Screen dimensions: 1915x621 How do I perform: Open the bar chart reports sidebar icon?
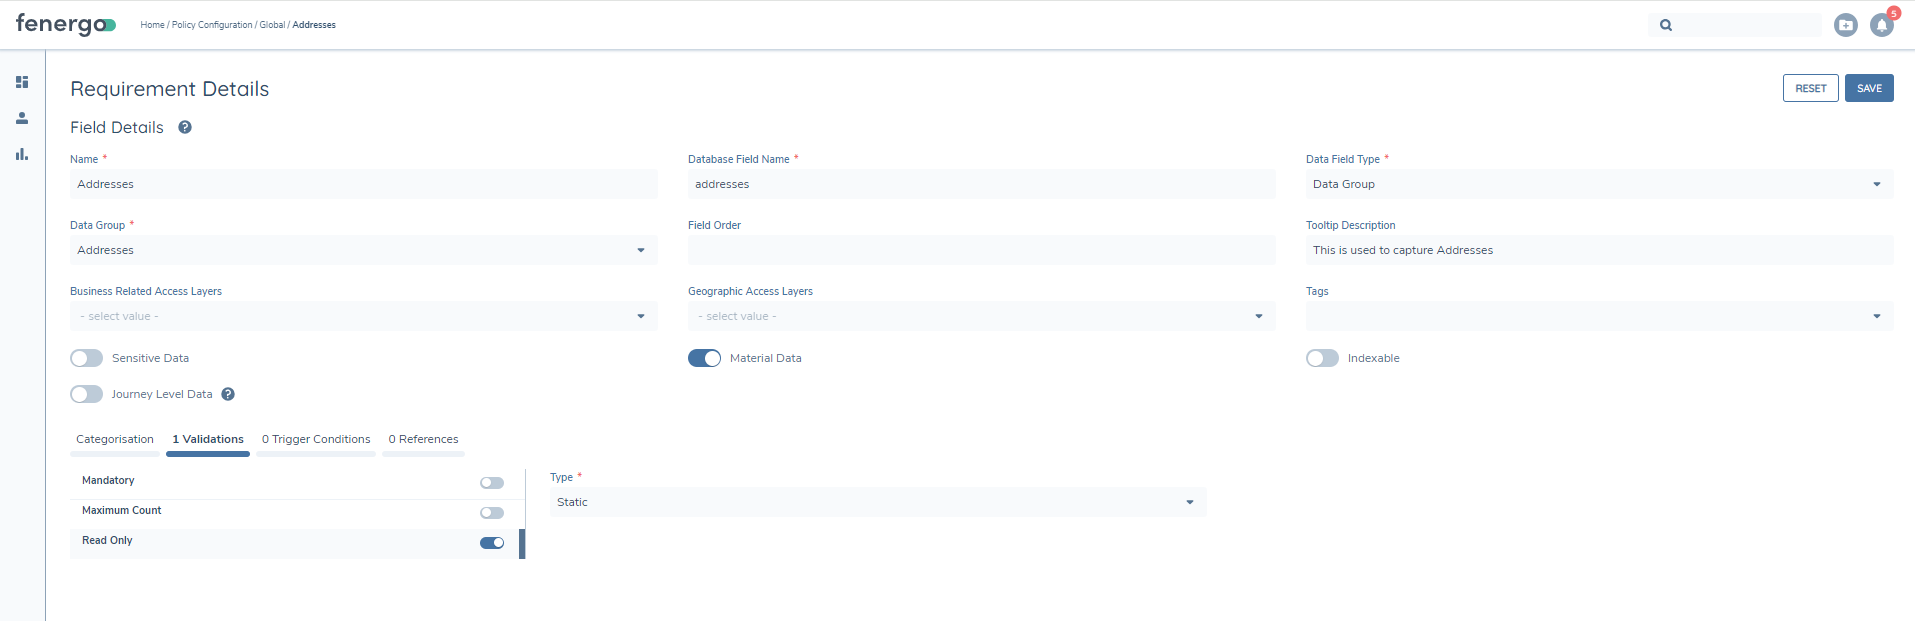[x=22, y=154]
